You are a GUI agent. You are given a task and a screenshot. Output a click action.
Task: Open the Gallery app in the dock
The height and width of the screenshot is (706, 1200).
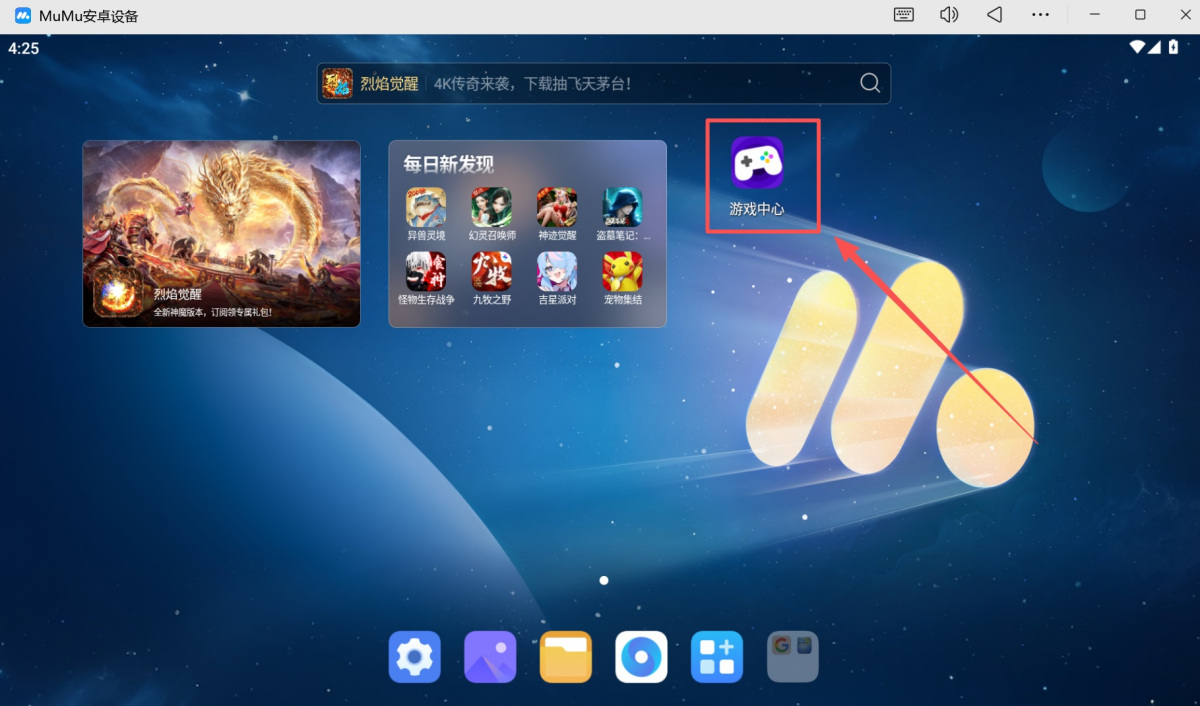coord(490,657)
